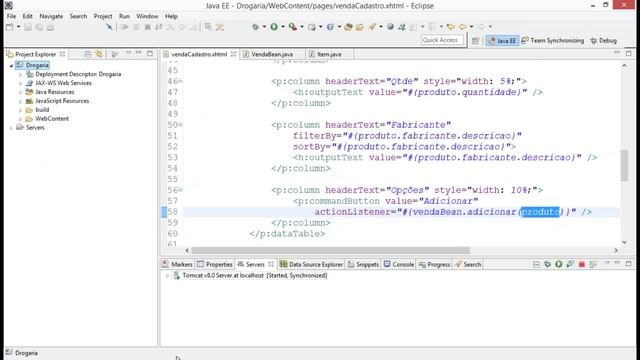
Task: Click the green Run toolbar icon
Action: point(274,27)
